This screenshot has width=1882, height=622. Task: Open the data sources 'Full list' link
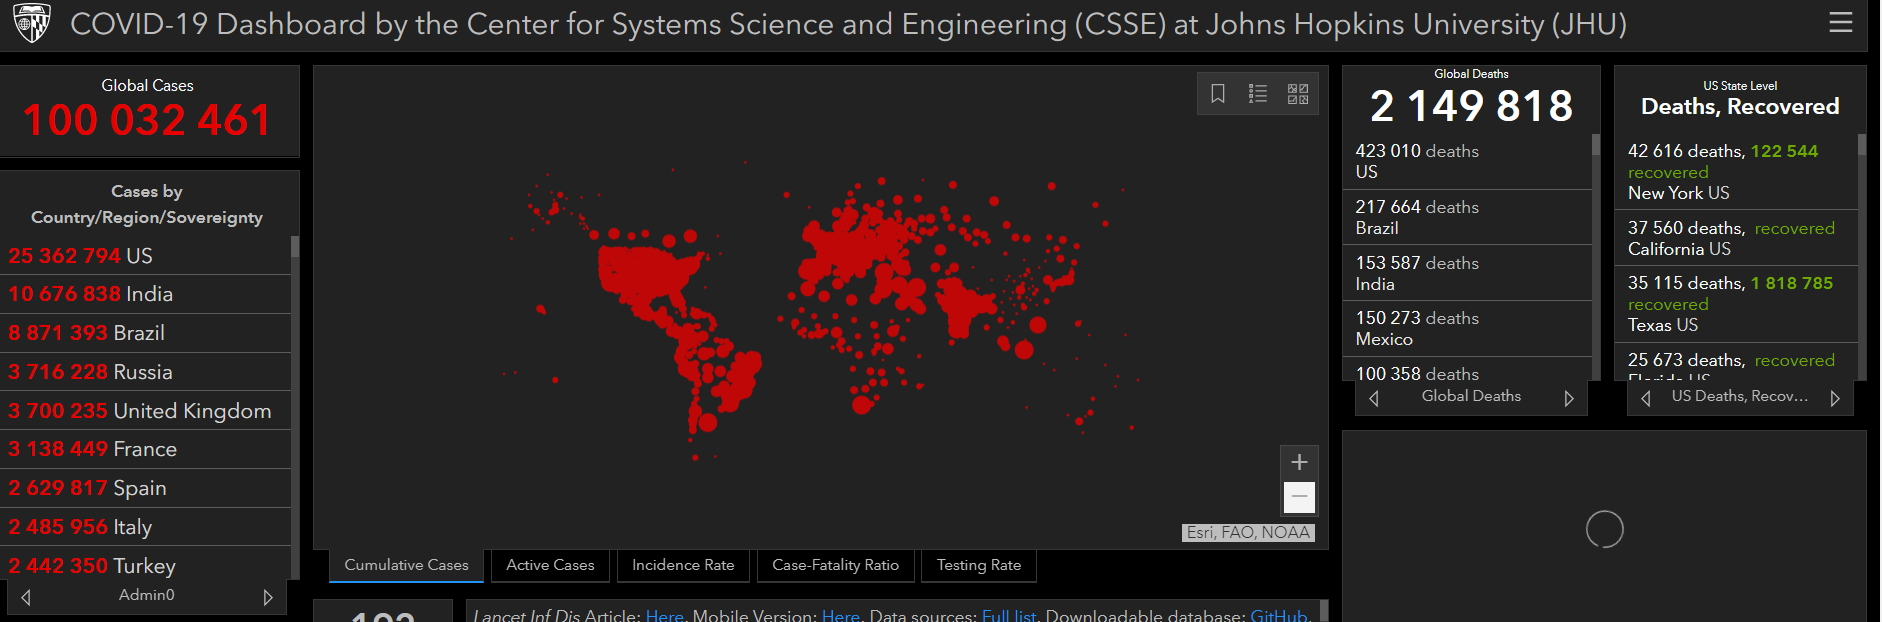pyautogui.click(x=1009, y=615)
